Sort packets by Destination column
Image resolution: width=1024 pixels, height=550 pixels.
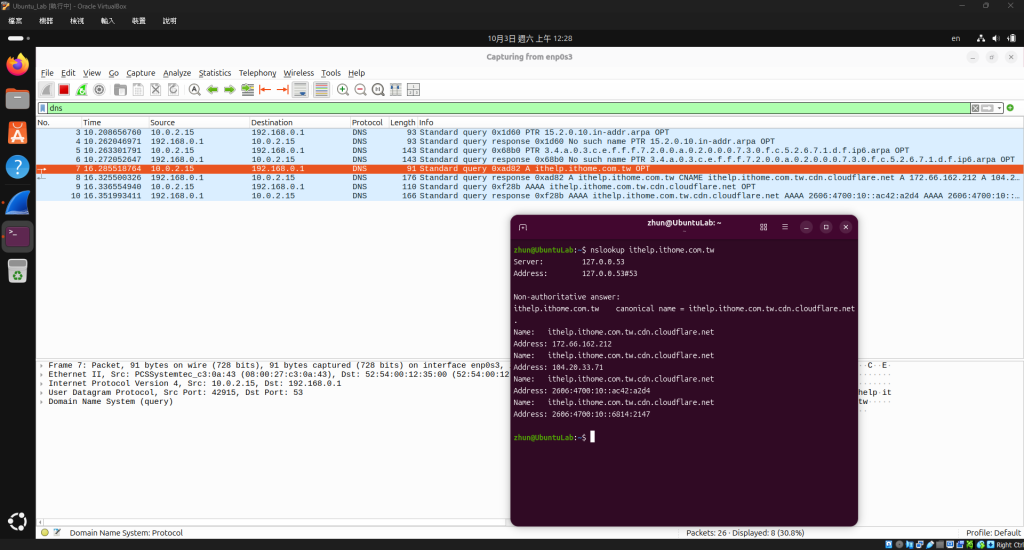click(299, 122)
